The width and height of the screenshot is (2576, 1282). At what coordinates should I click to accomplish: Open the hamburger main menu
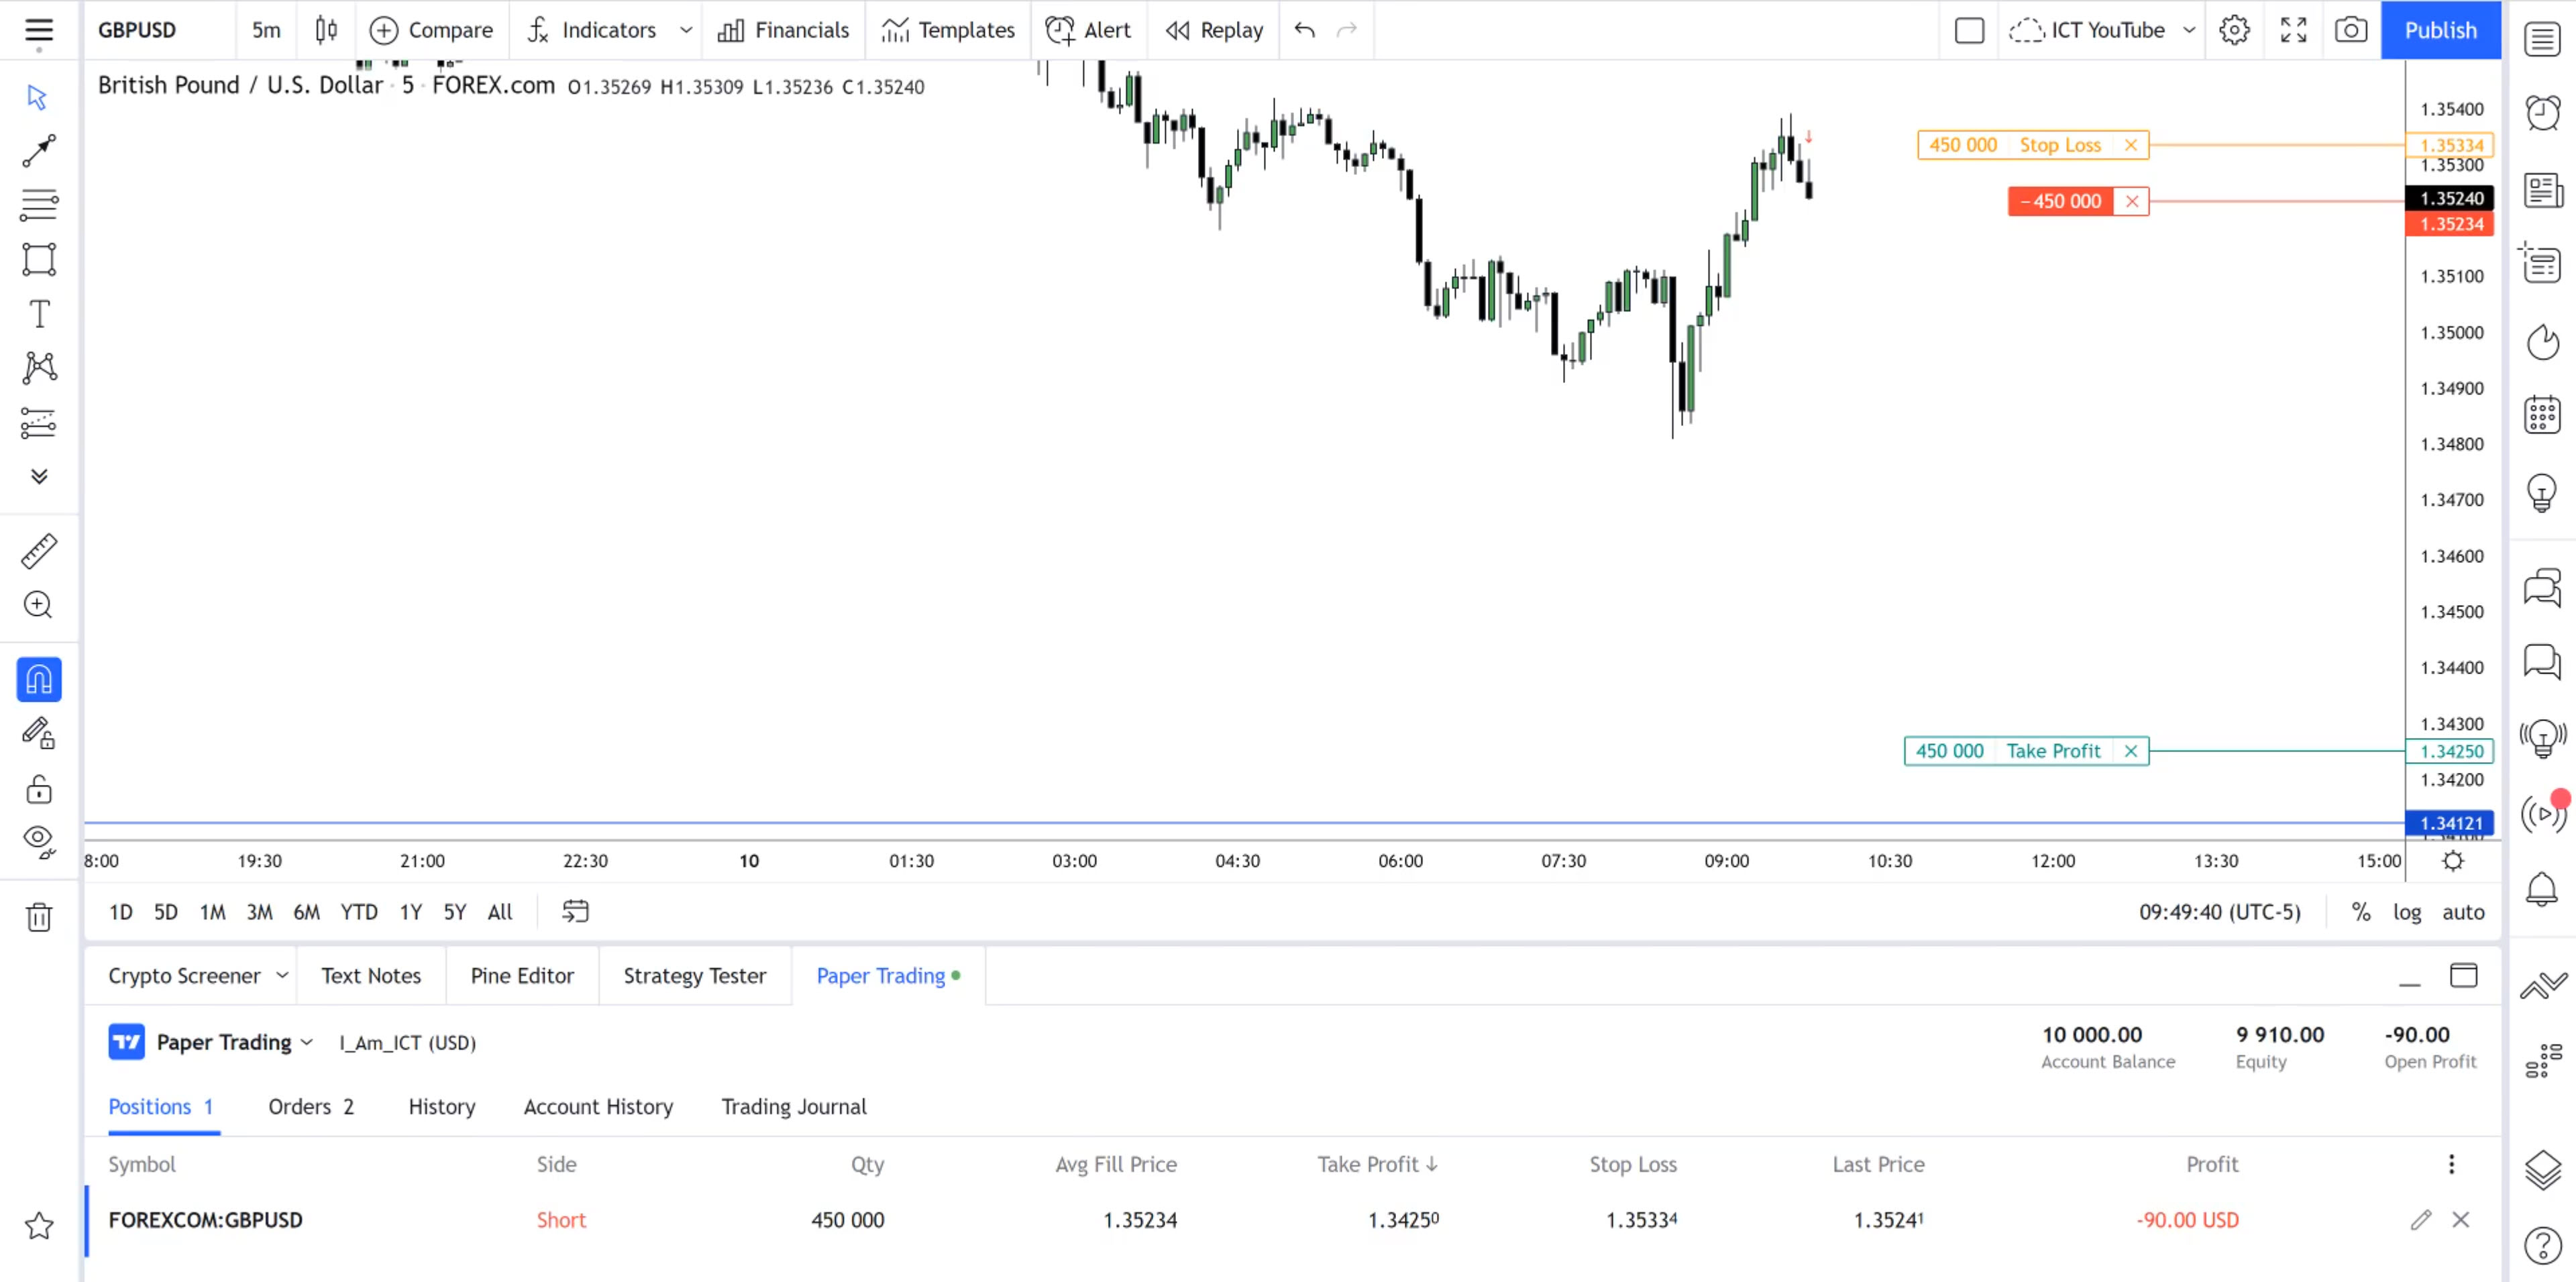click(x=39, y=30)
